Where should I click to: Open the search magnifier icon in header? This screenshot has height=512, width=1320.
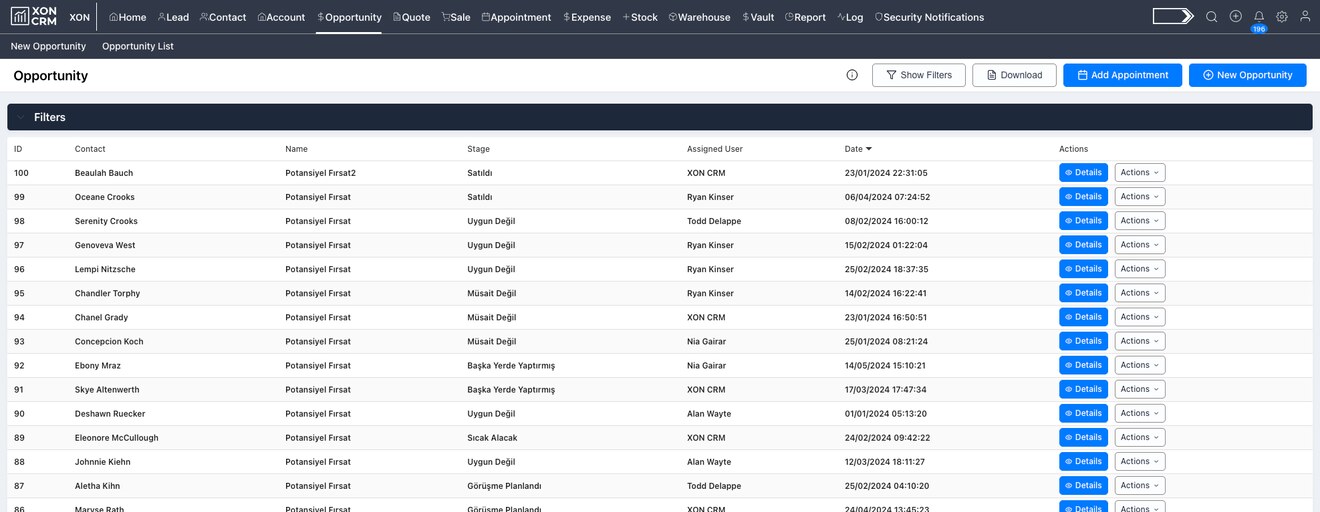pyautogui.click(x=1211, y=17)
